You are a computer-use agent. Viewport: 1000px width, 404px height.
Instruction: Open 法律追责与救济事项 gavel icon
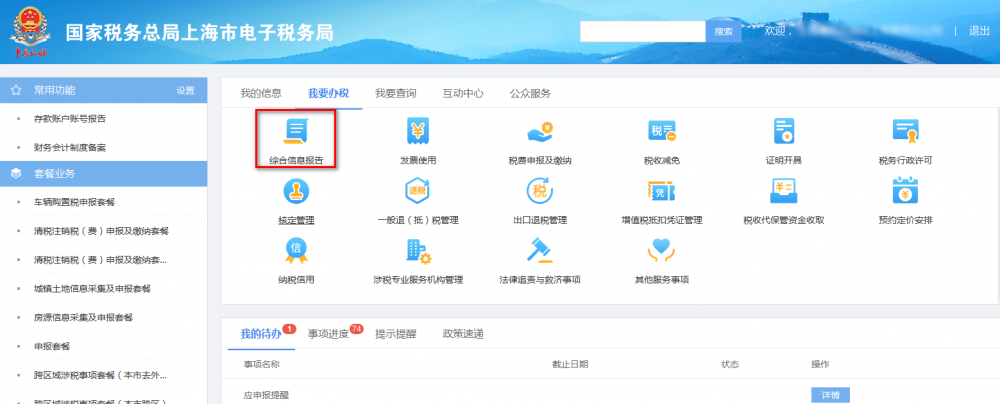pyautogui.click(x=540, y=251)
